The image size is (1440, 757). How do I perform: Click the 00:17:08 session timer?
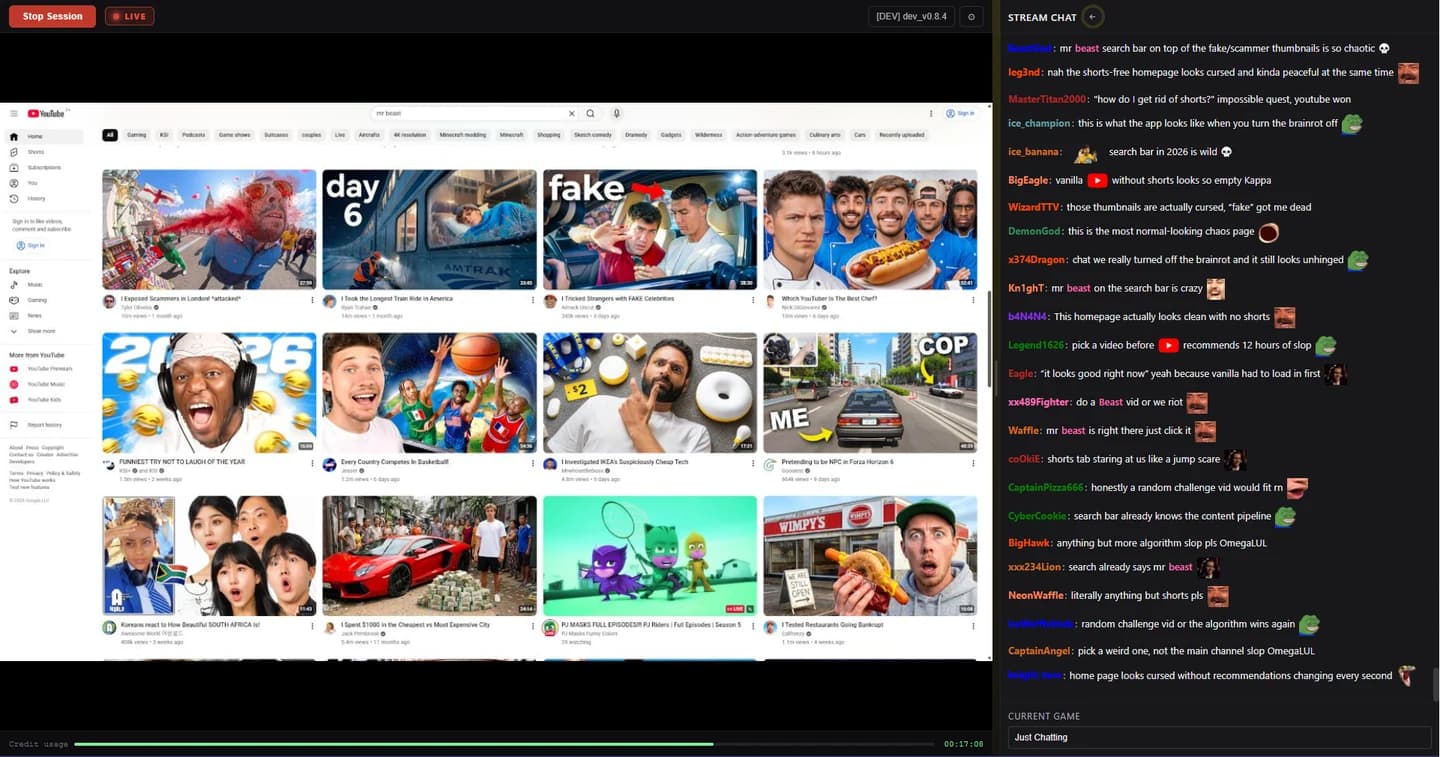(963, 744)
